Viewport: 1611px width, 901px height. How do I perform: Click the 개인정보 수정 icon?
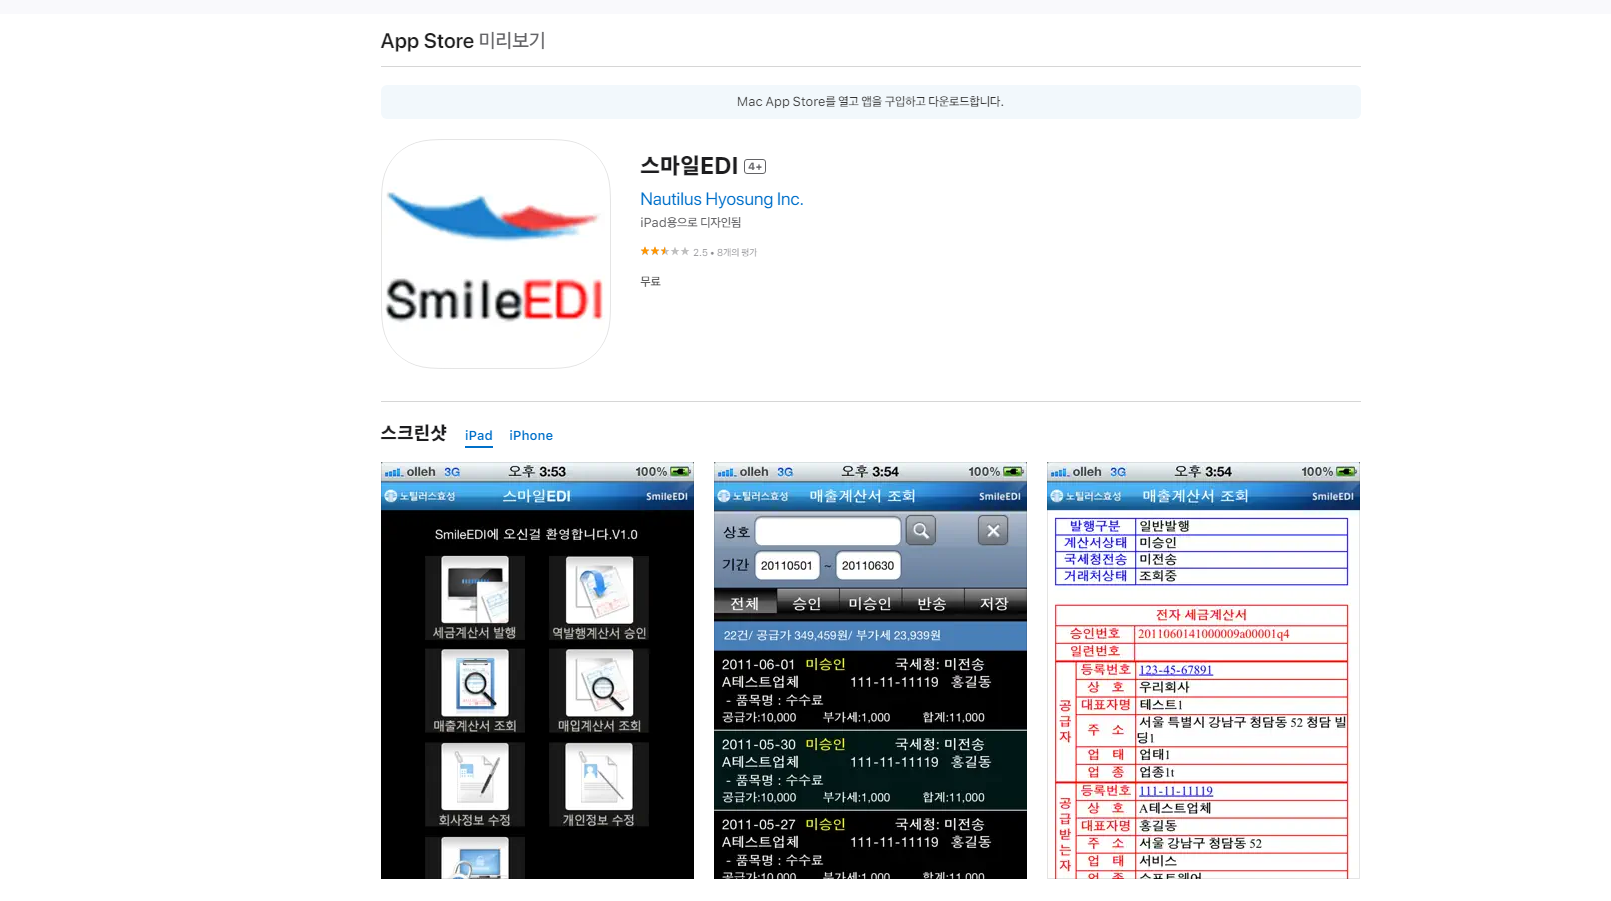(x=599, y=785)
